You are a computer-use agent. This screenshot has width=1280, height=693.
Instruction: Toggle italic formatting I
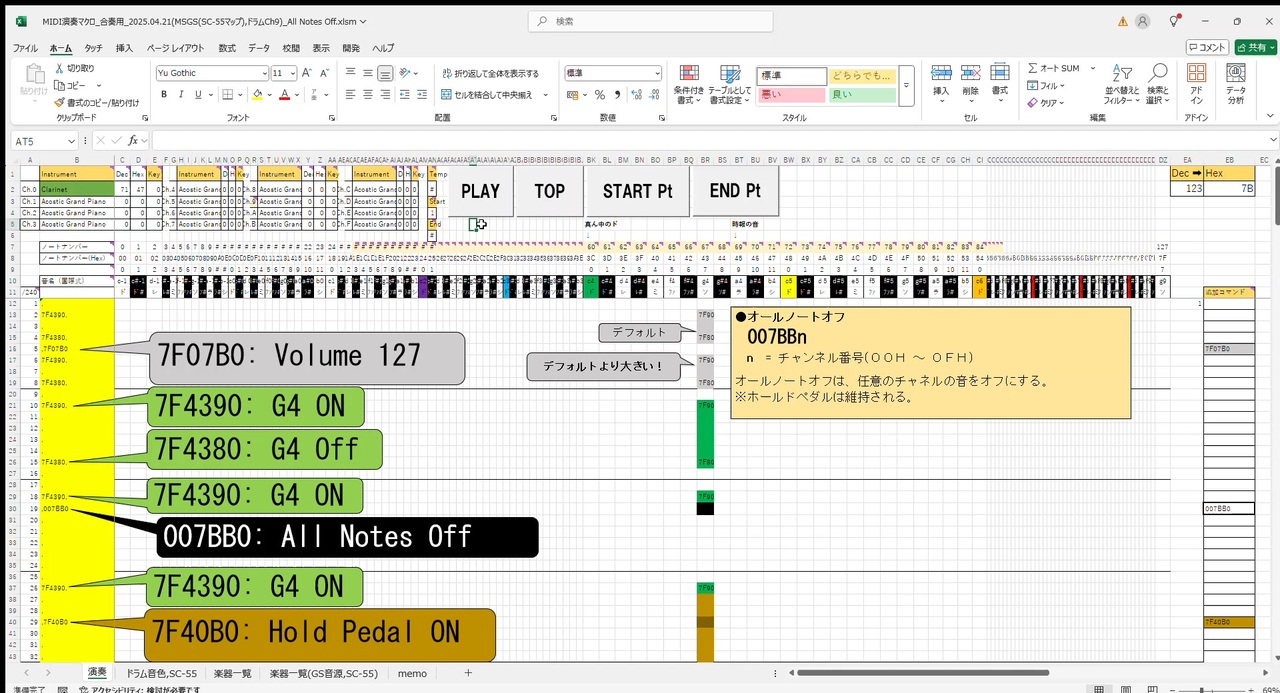[x=181, y=95]
